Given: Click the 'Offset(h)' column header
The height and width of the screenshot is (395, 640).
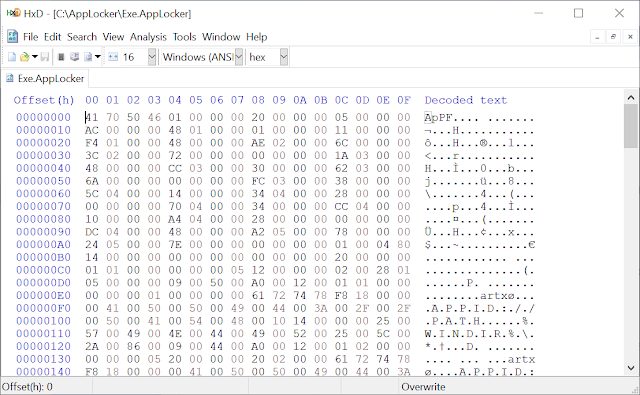Looking at the screenshot, I should pos(44,100).
